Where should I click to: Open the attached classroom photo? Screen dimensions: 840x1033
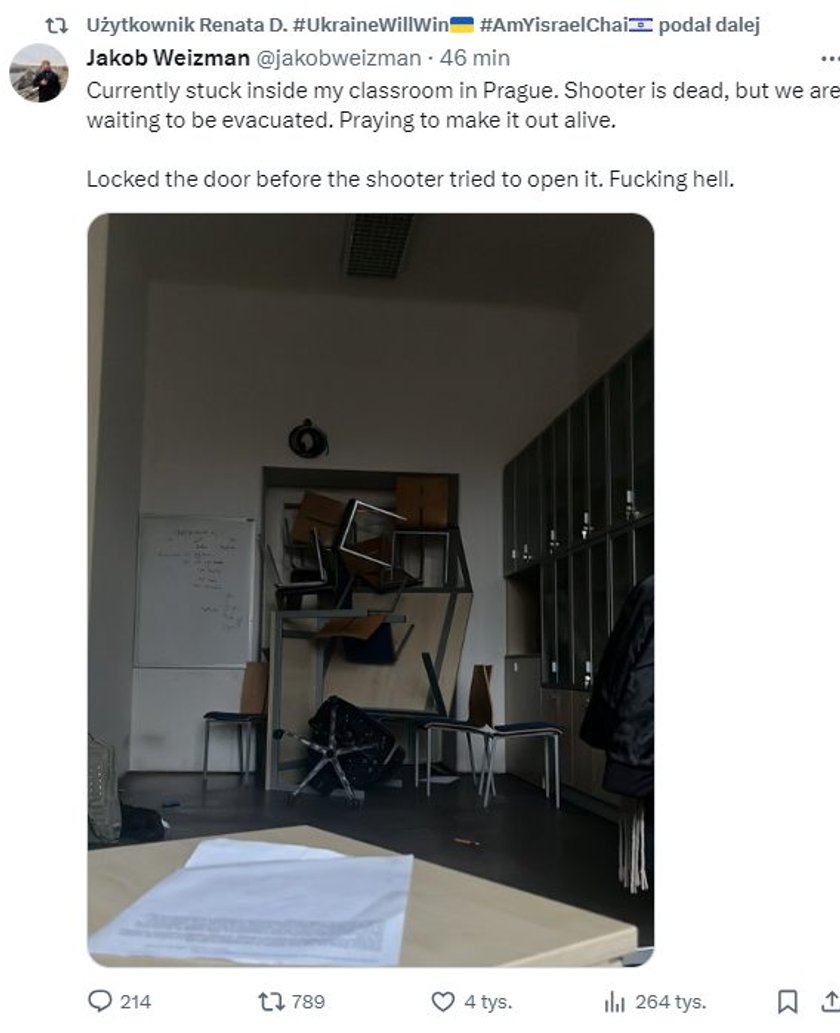371,590
